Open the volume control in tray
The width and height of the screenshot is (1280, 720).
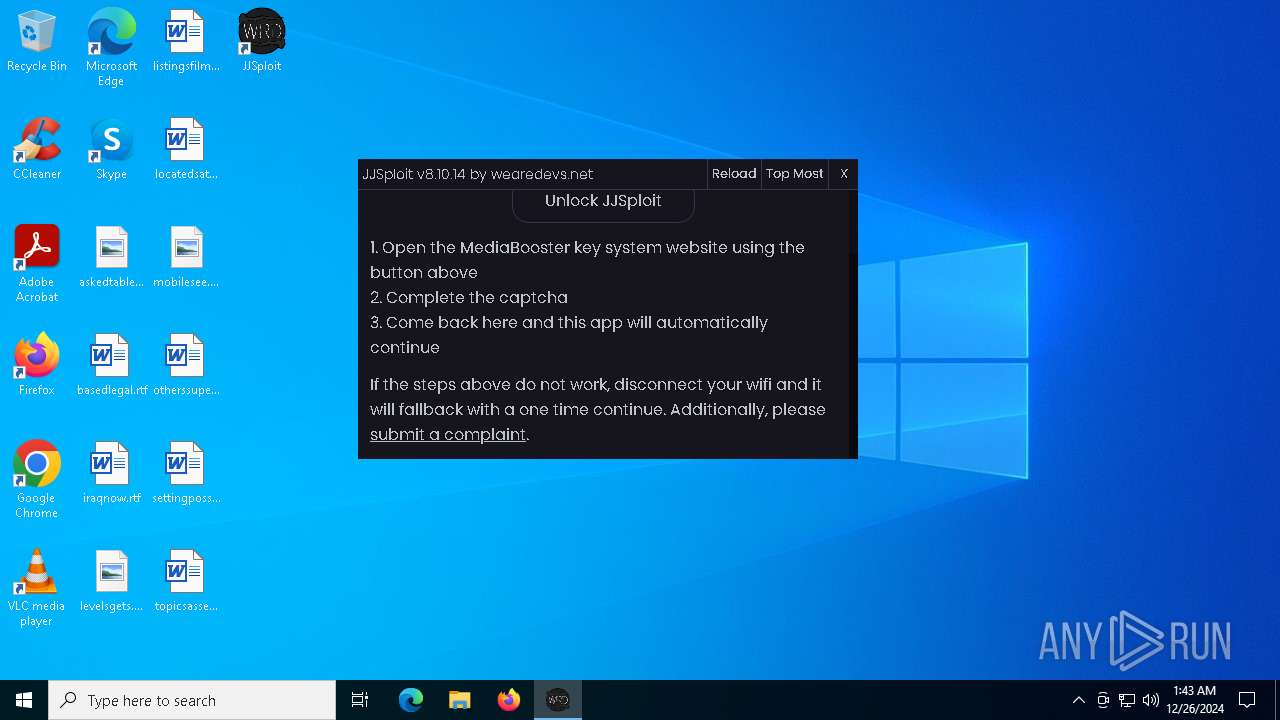pos(1151,700)
